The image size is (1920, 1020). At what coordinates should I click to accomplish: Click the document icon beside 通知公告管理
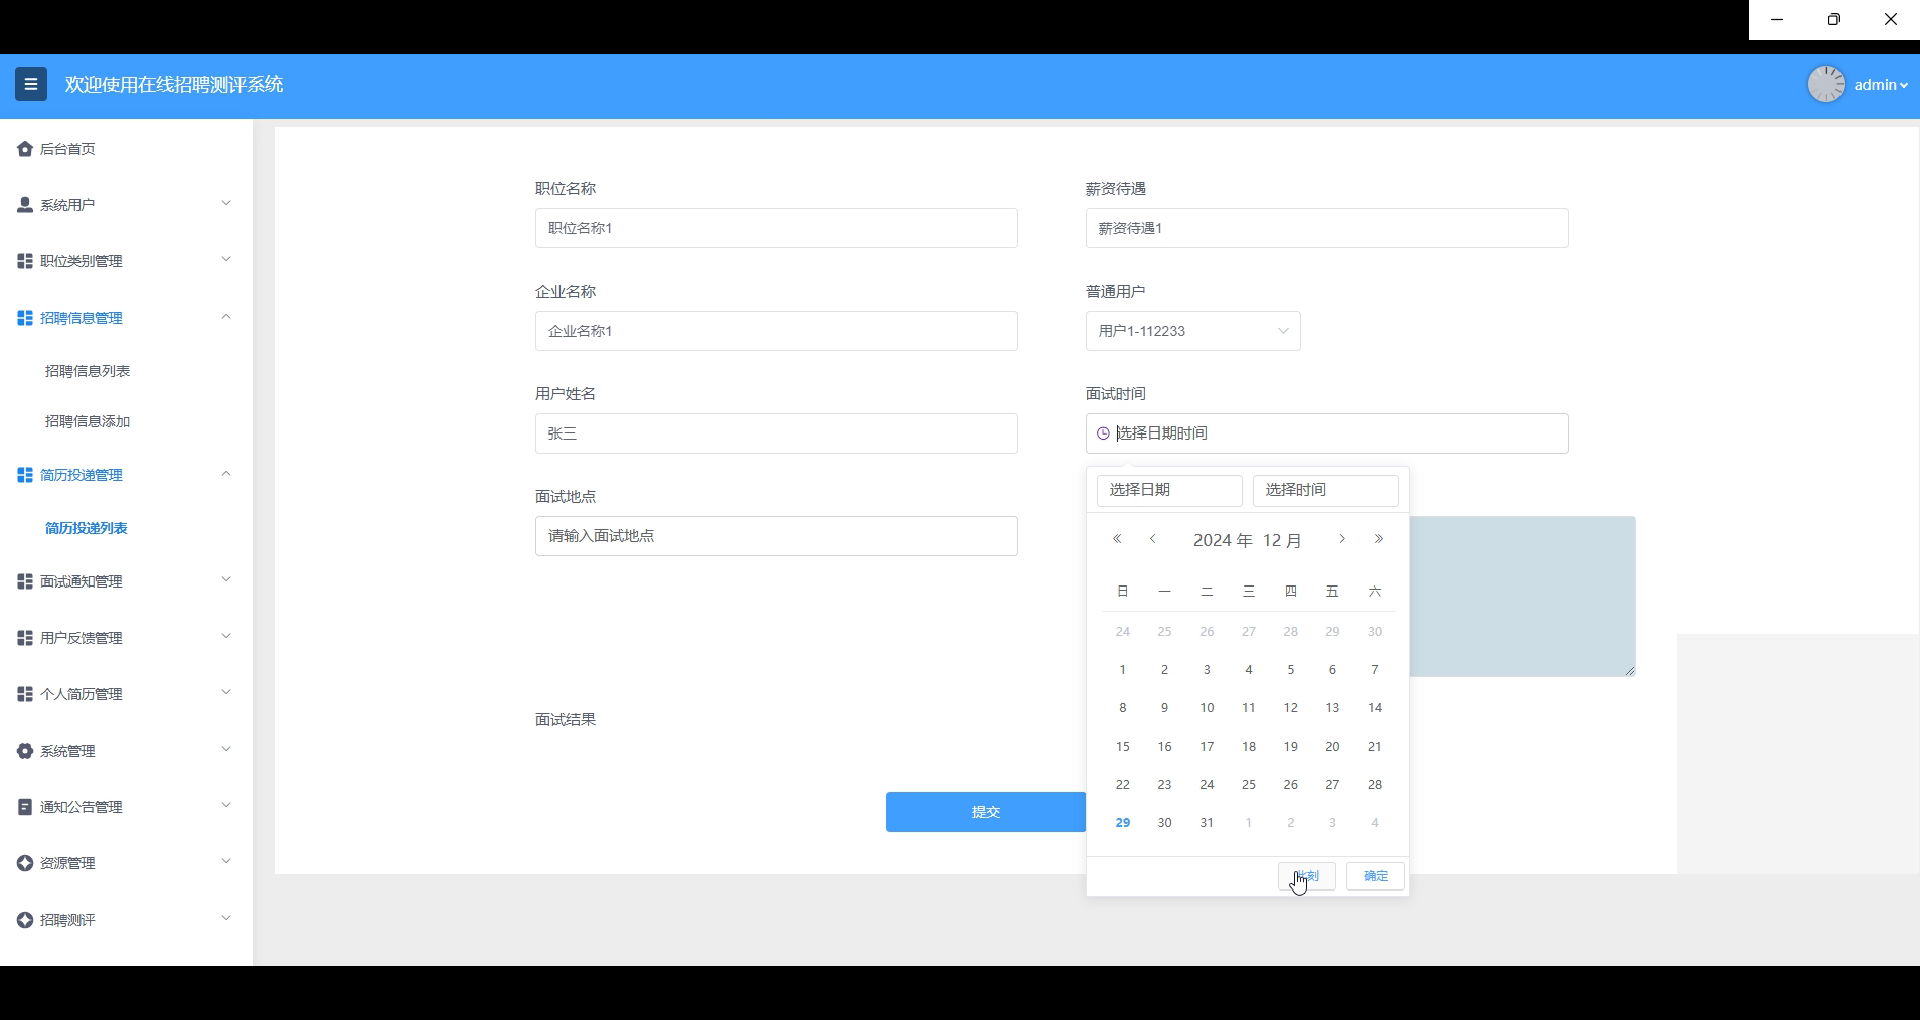25,807
